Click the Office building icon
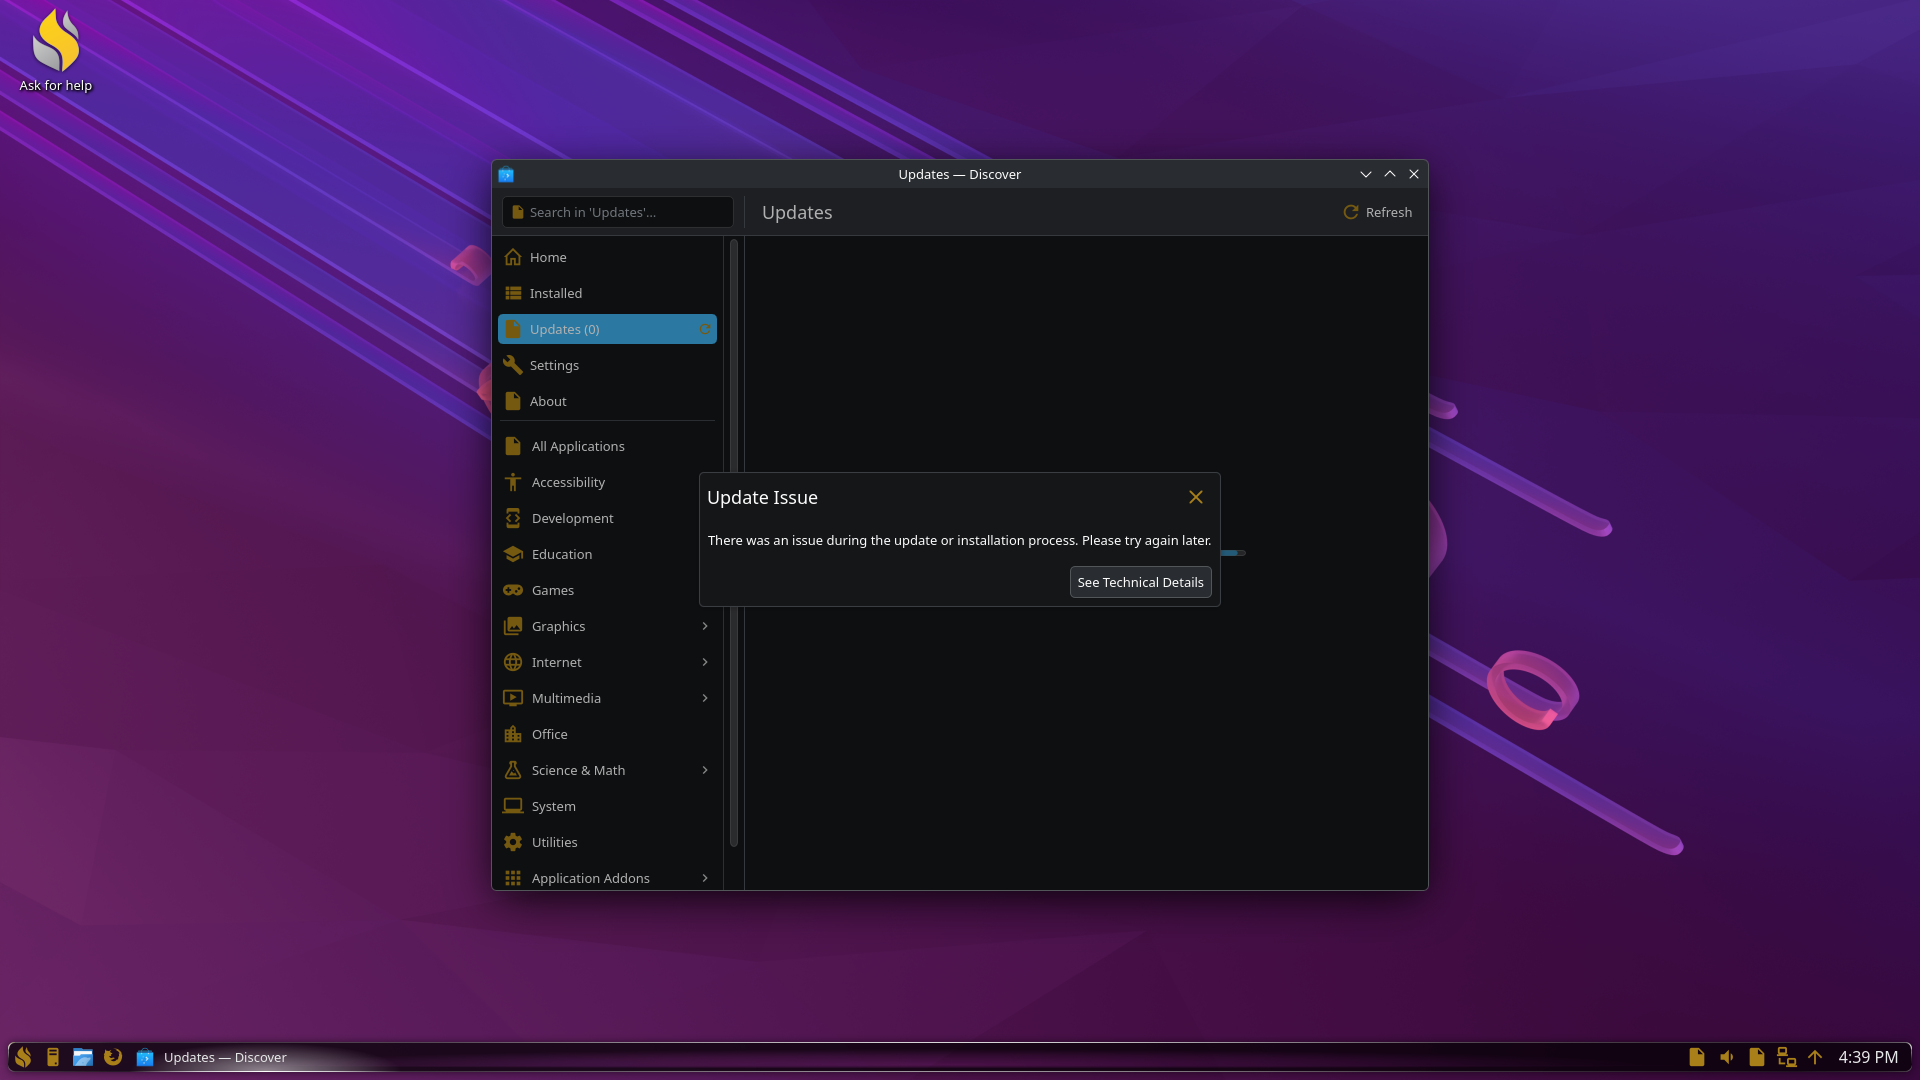The image size is (1920, 1080). 513,734
